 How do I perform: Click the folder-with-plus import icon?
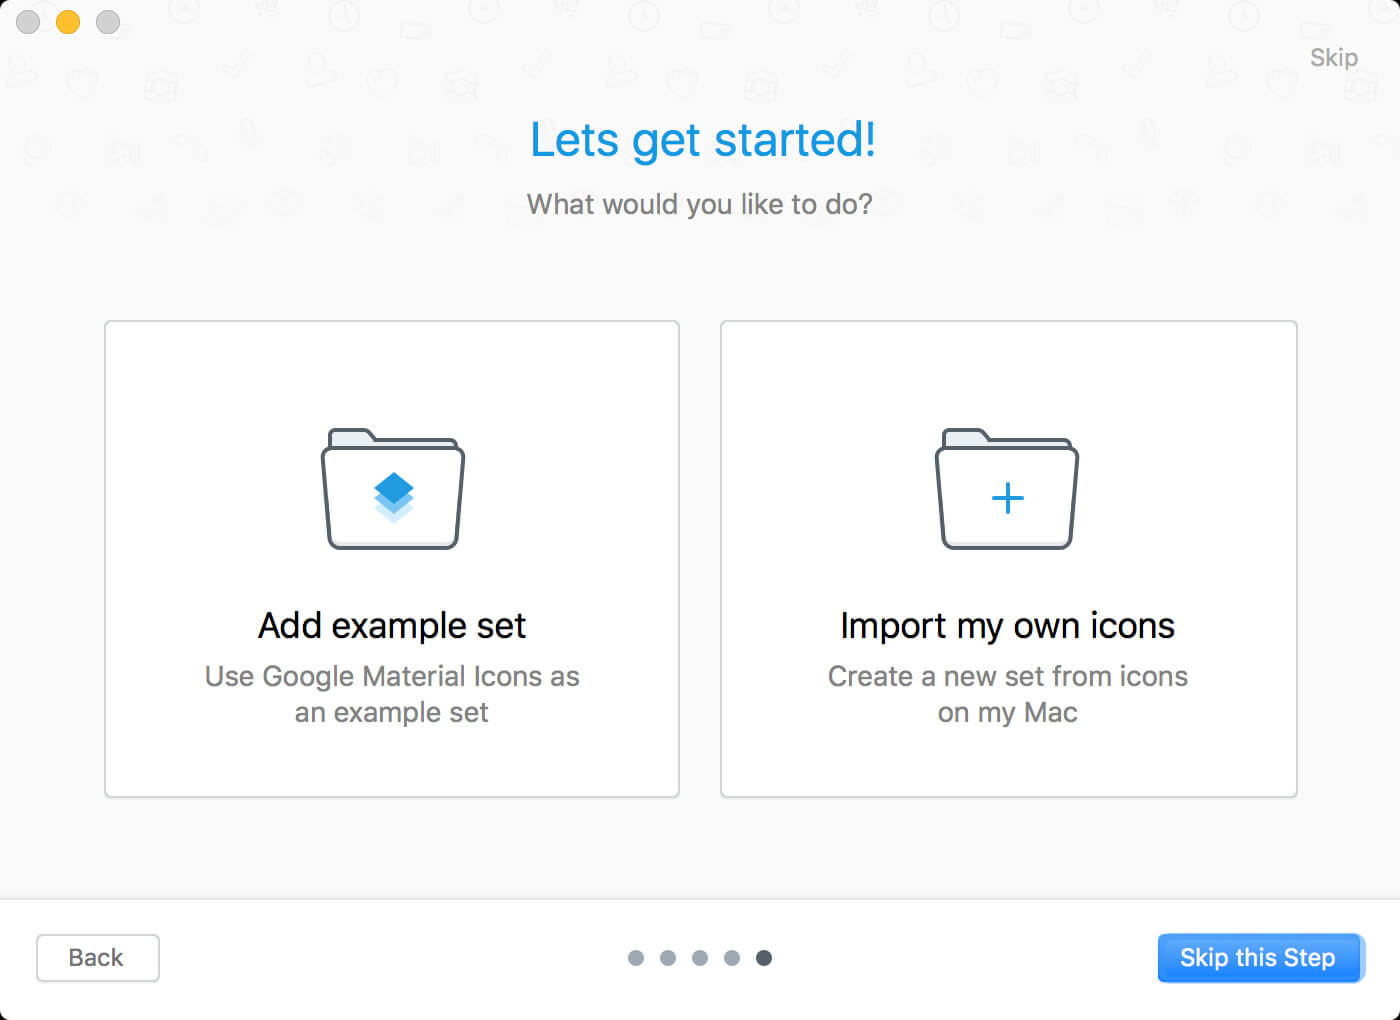tap(1007, 489)
